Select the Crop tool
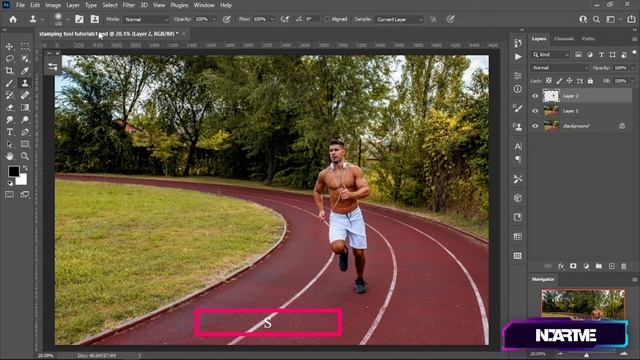The image size is (640, 360). click(x=9, y=71)
